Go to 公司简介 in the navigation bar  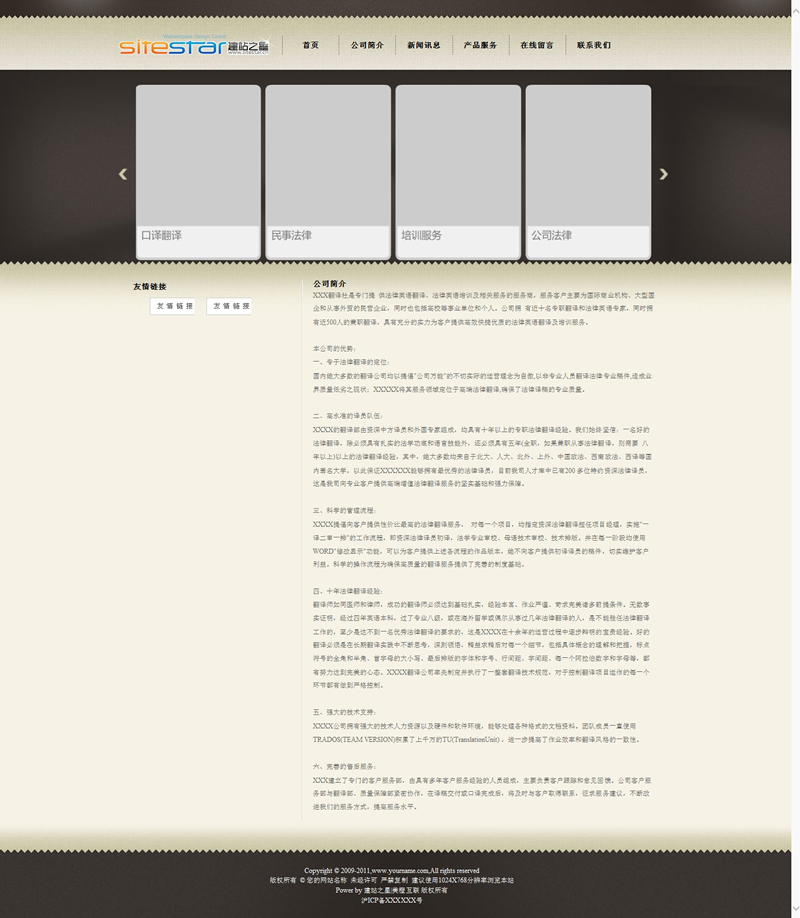[x=367, y=45]
